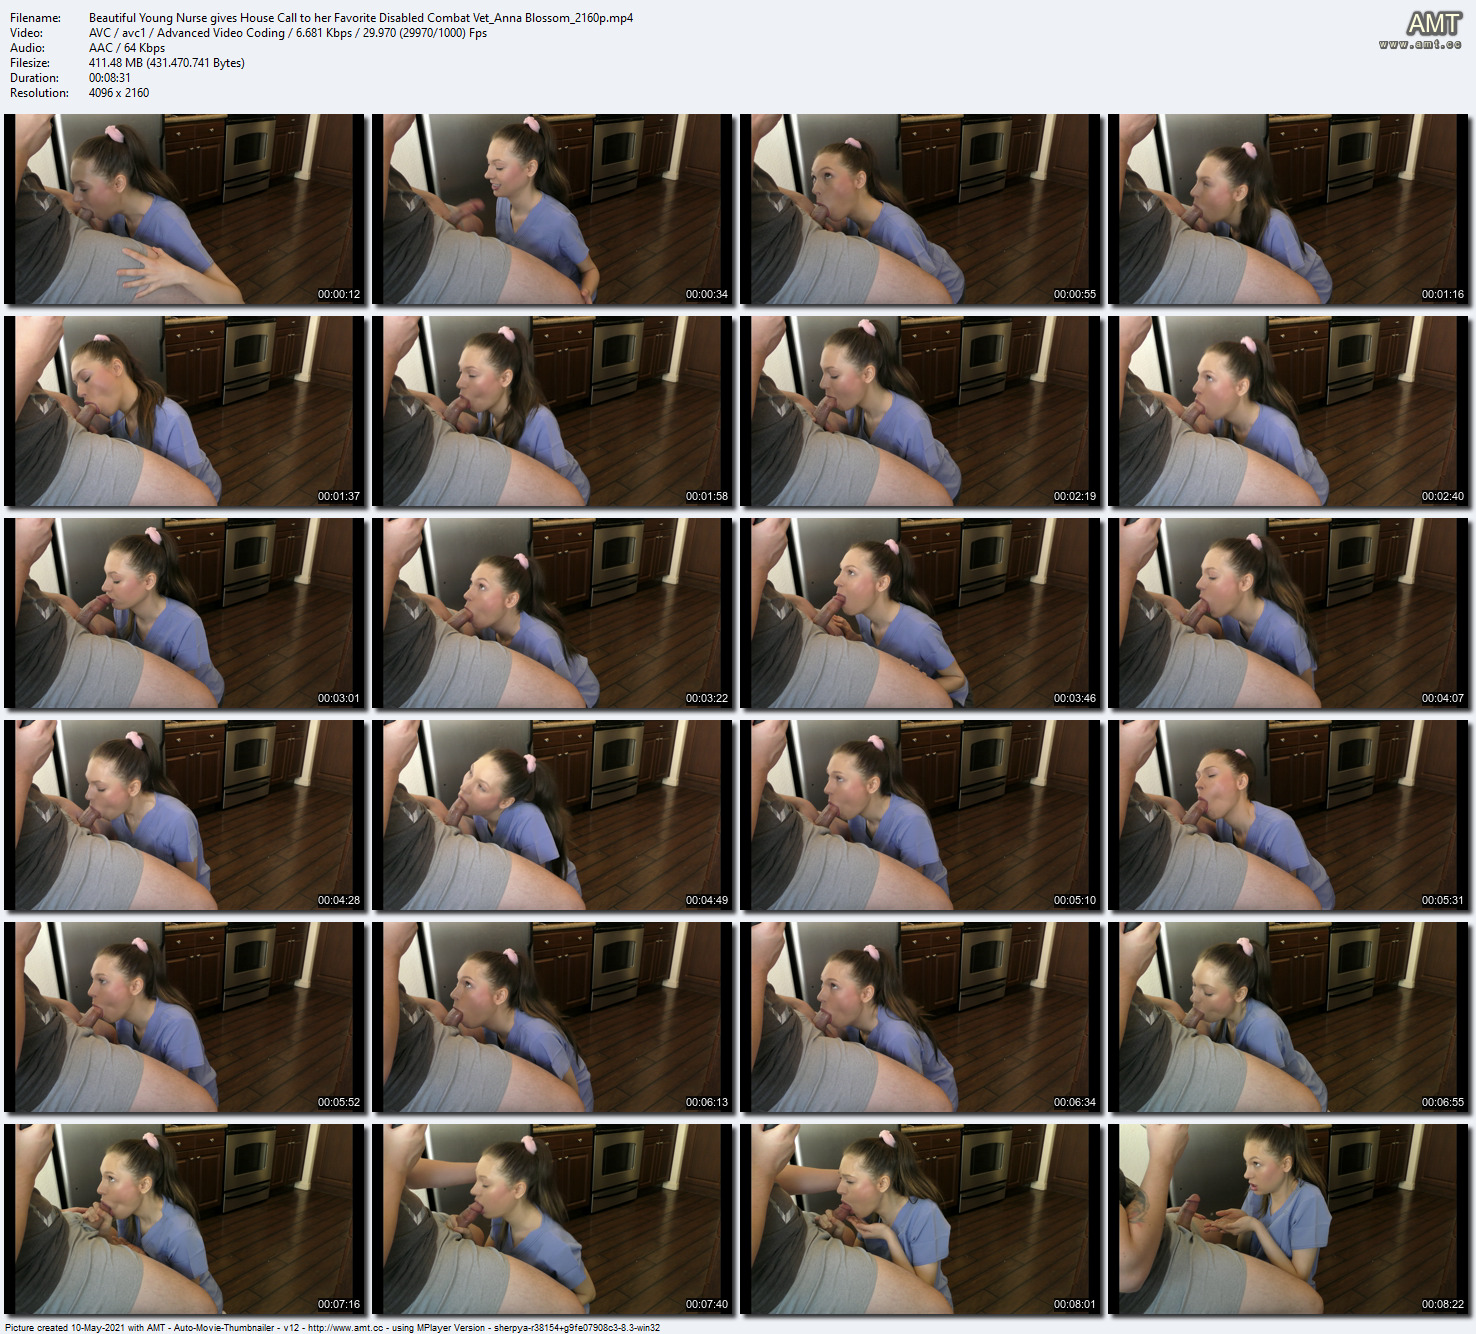The width and height of the screenshot is (1476, 1334).
Task: Open the thumbnail stamped 00:00:12
Action: [x=184, y=208]
